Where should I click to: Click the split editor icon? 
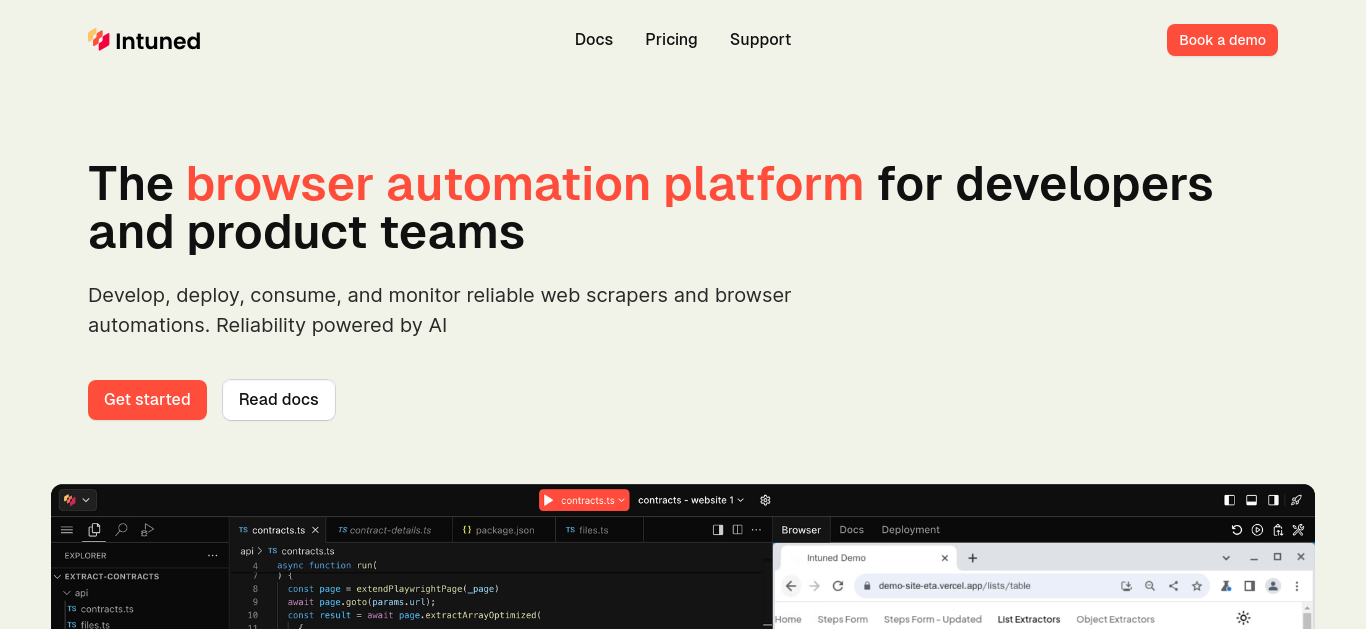pos(738,530)
